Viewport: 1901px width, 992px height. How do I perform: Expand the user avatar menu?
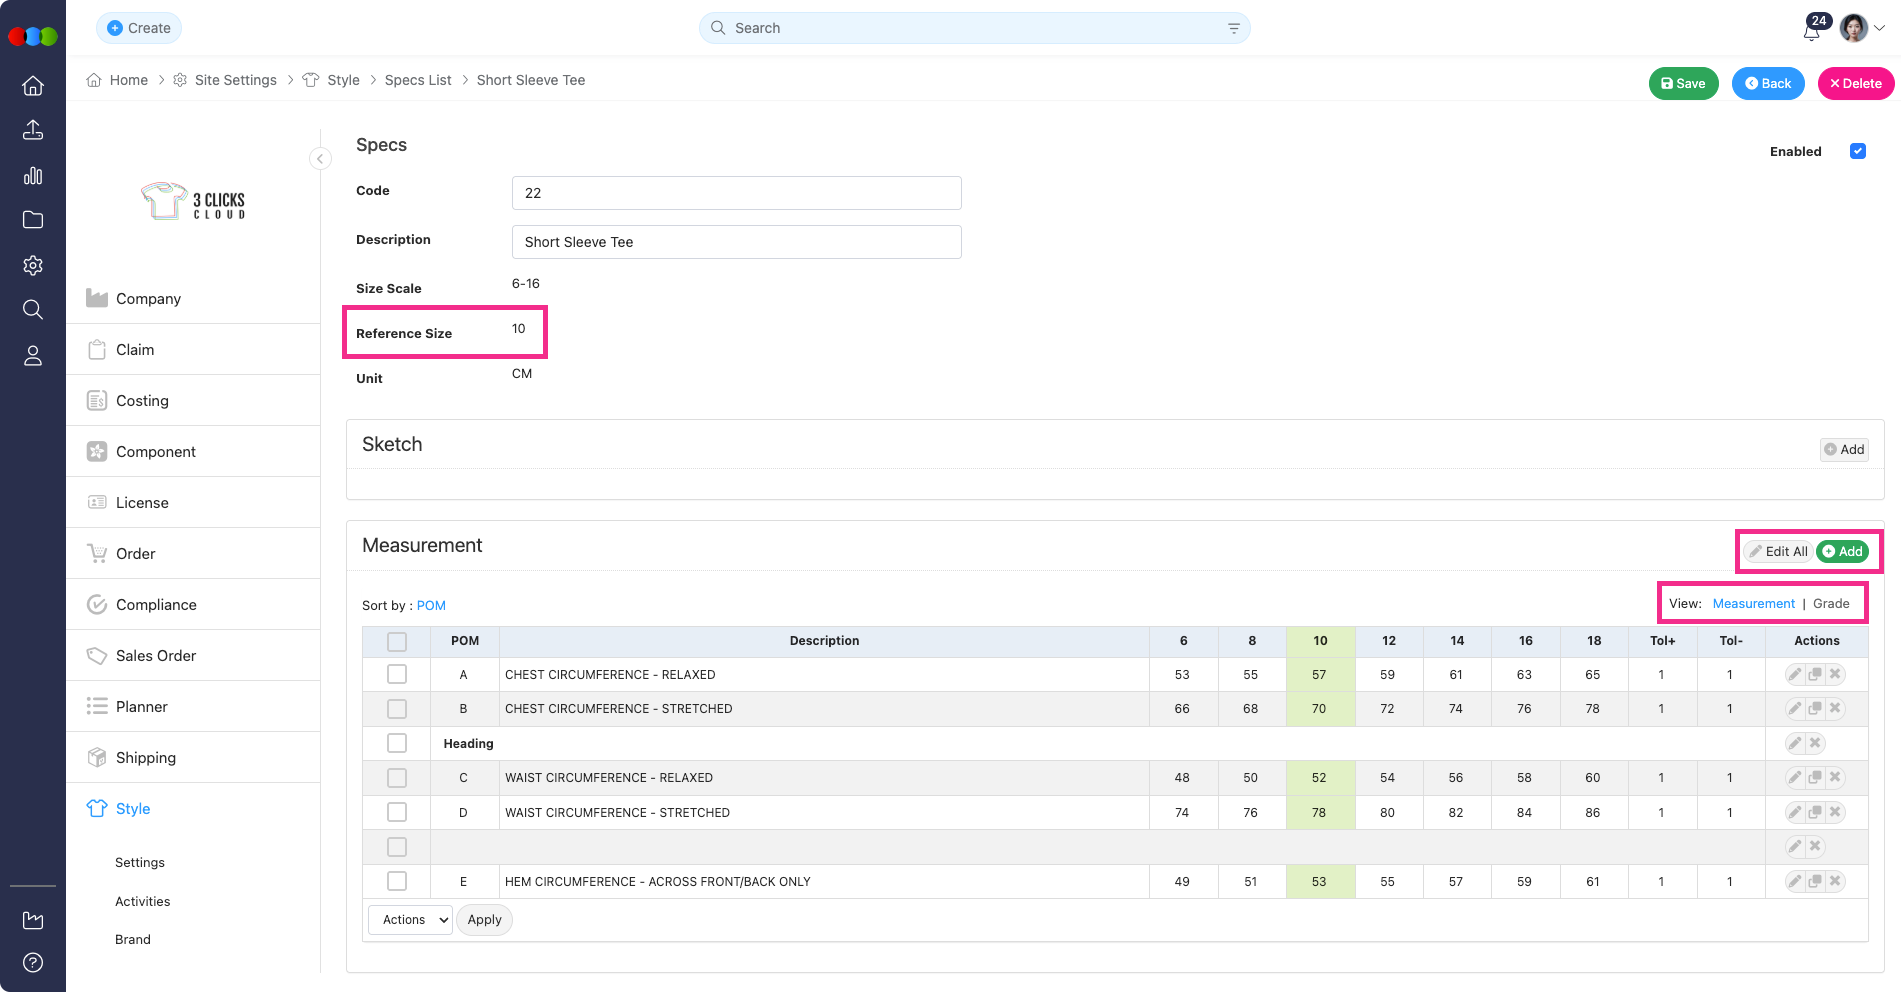[x=1863, y=28]
